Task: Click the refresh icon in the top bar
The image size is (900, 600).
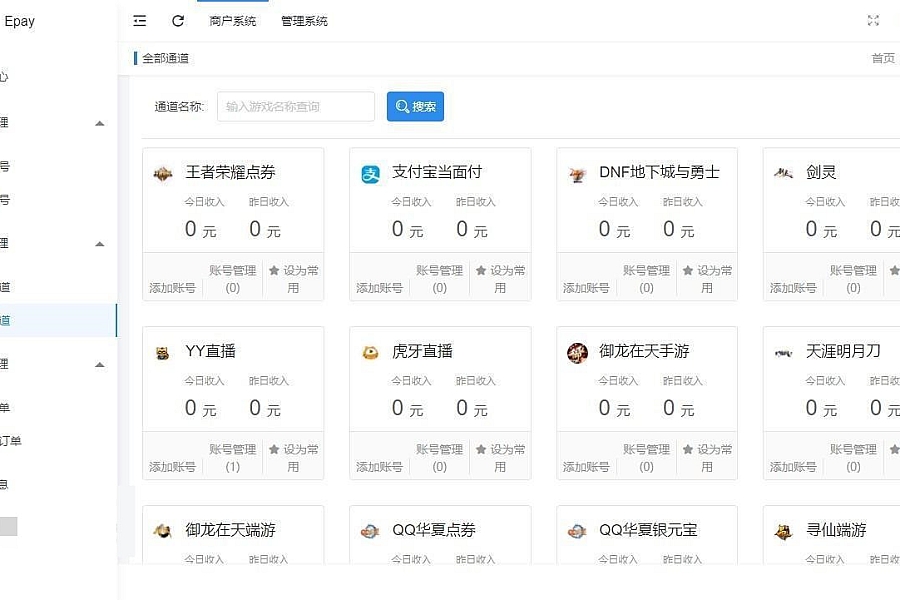Action: 178,21
